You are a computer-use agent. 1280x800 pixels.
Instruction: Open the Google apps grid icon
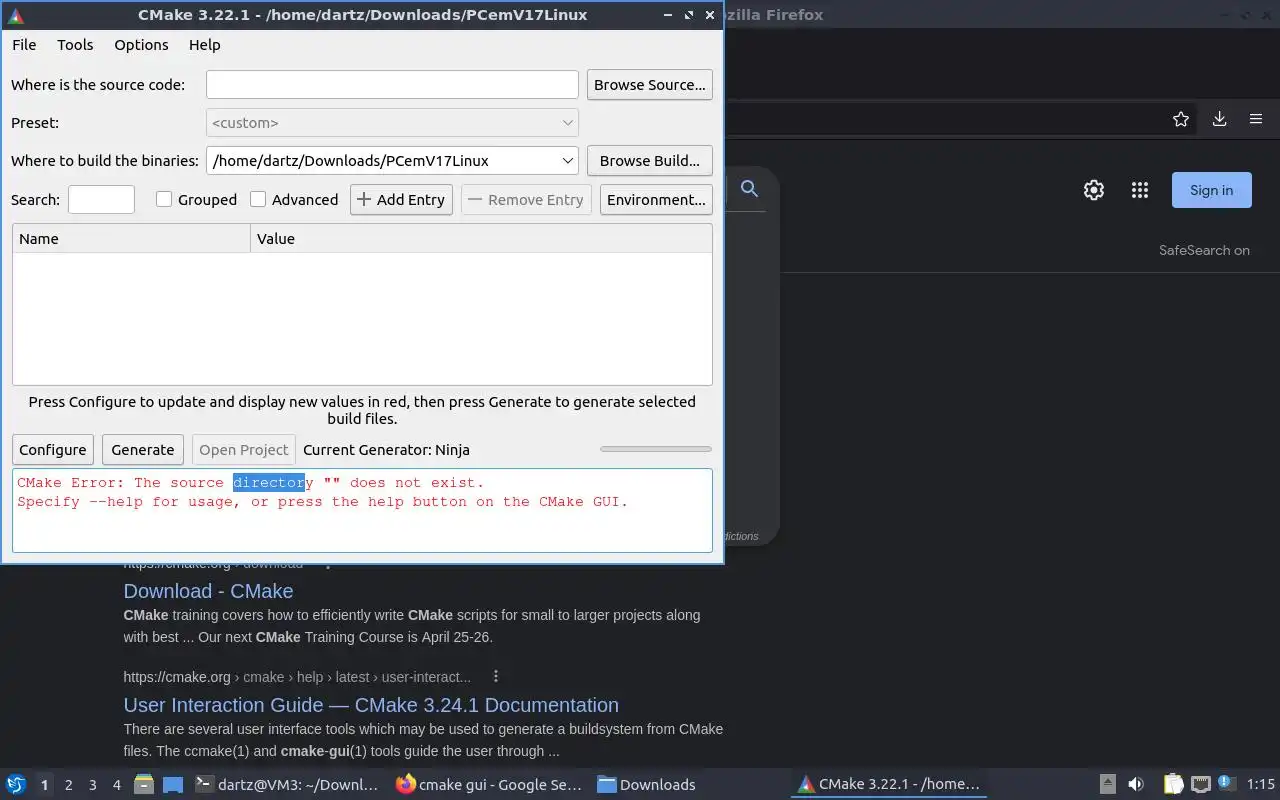1140,190
